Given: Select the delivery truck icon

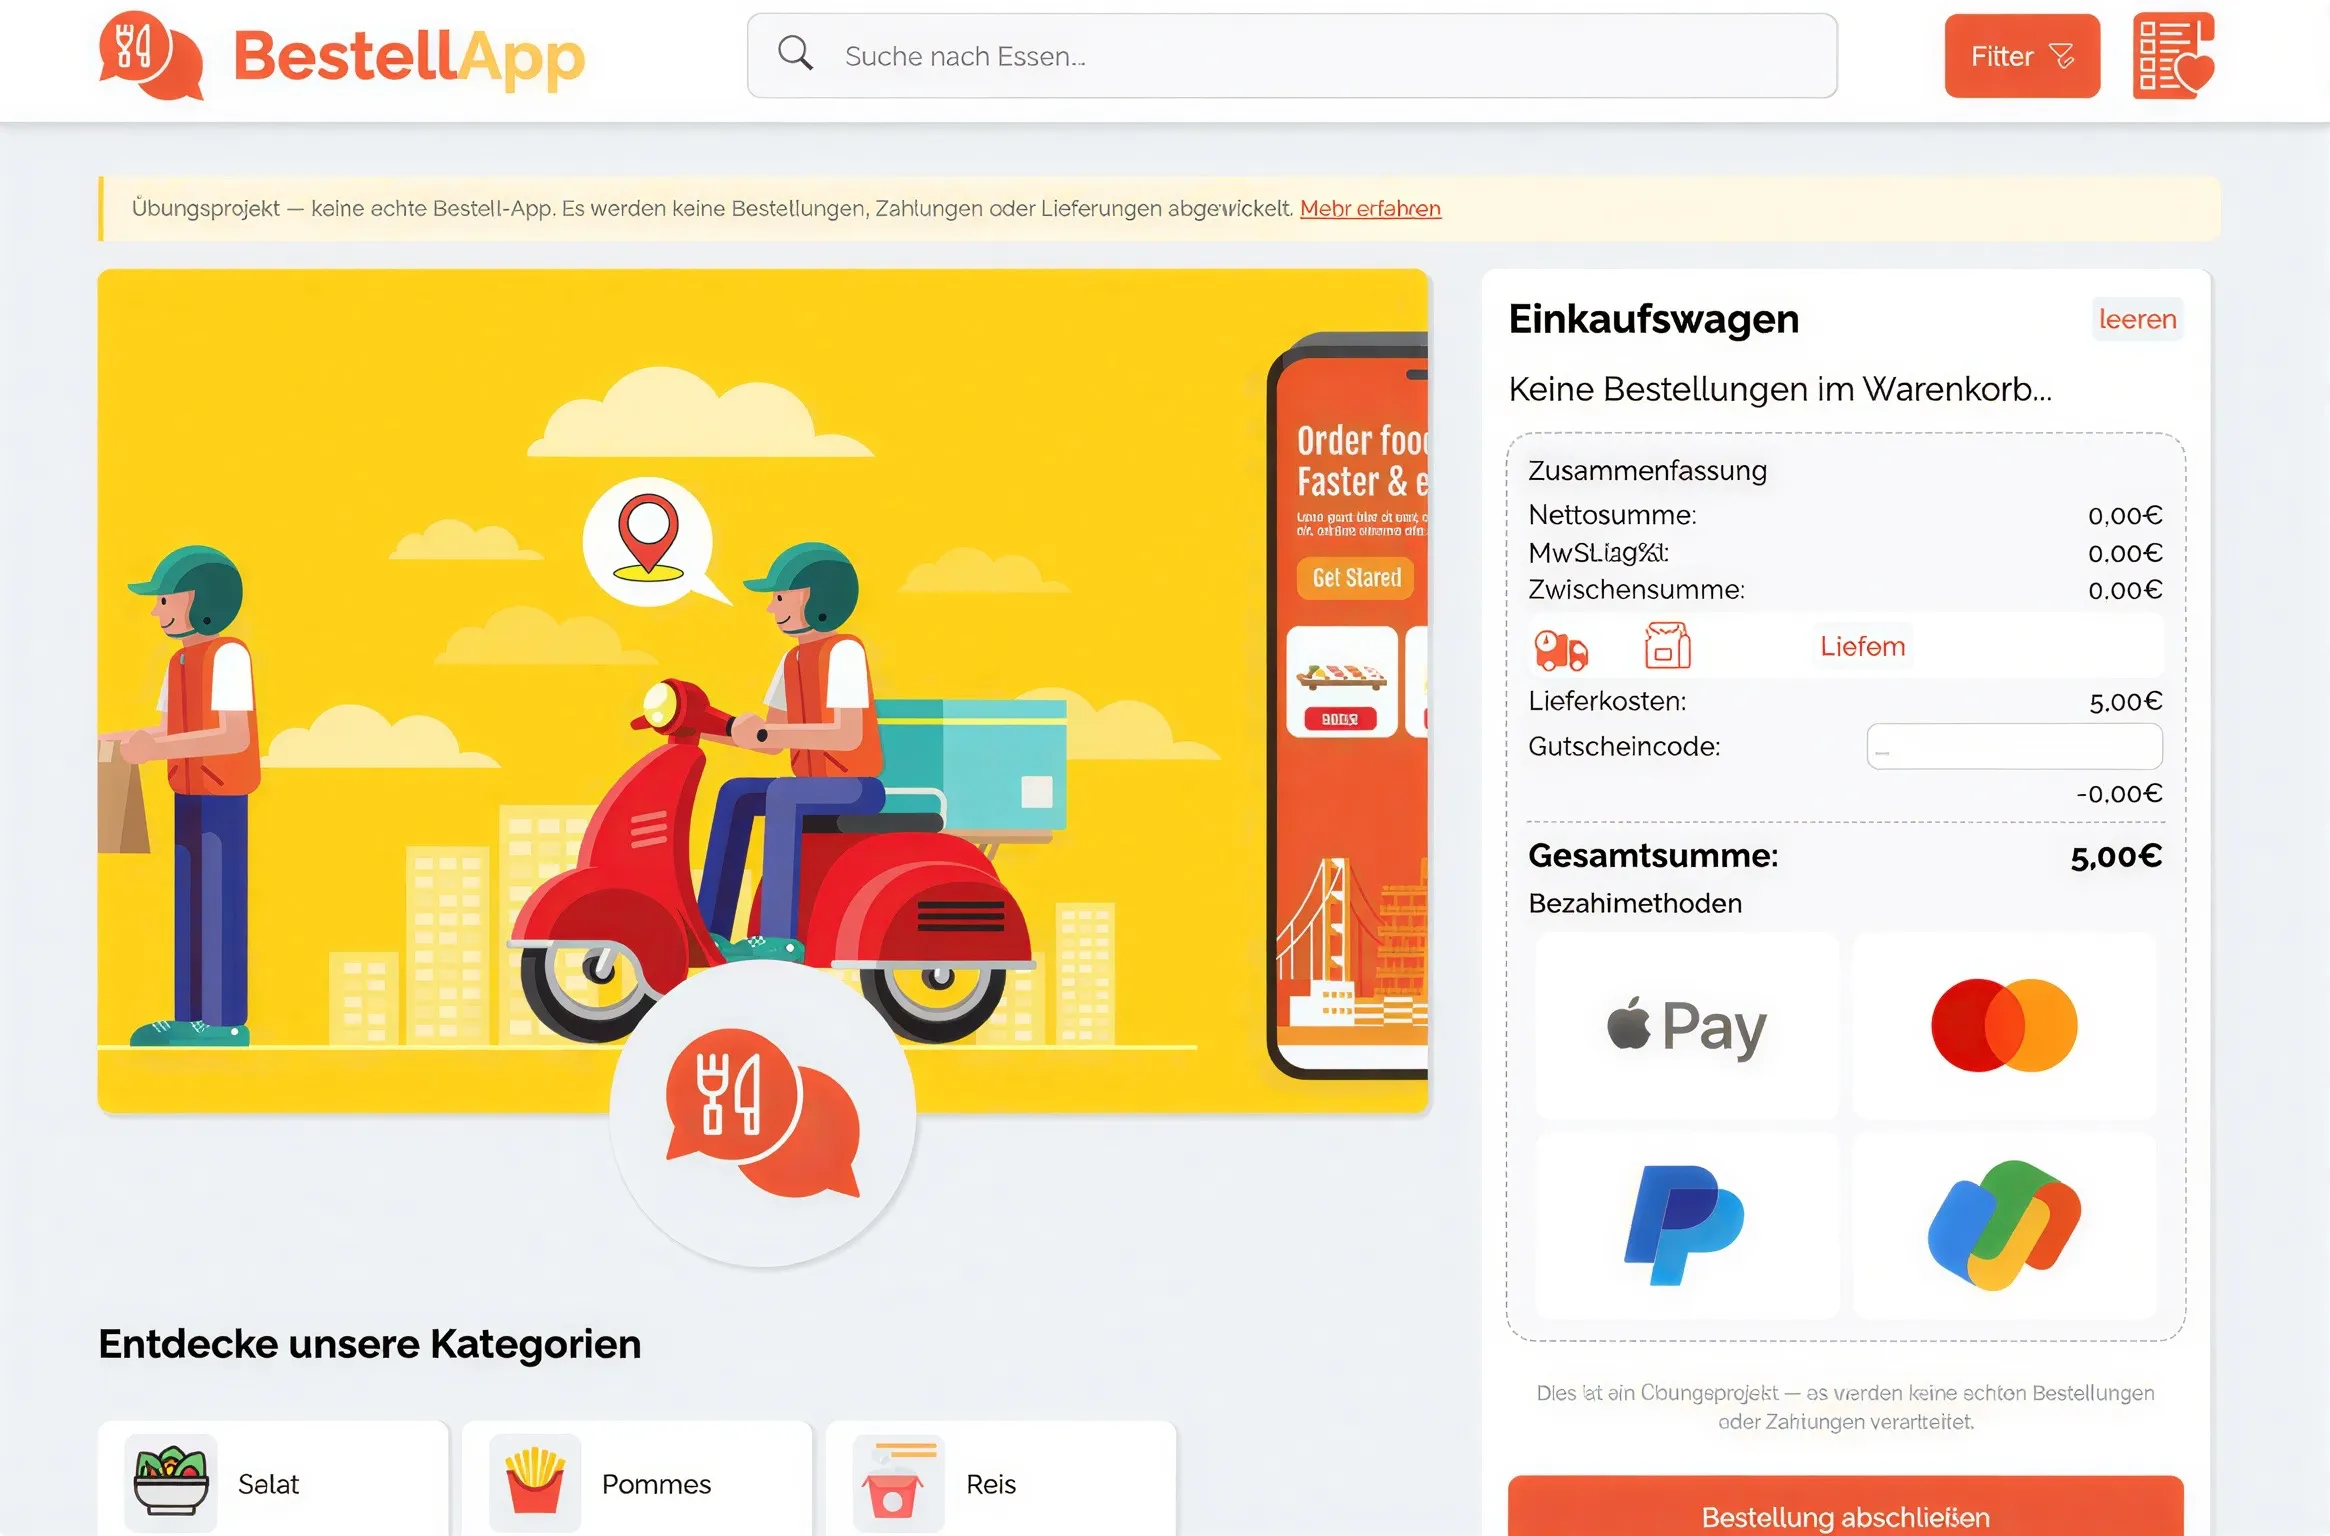Looking at the screenshot, I should click(x=1561, y=648).
